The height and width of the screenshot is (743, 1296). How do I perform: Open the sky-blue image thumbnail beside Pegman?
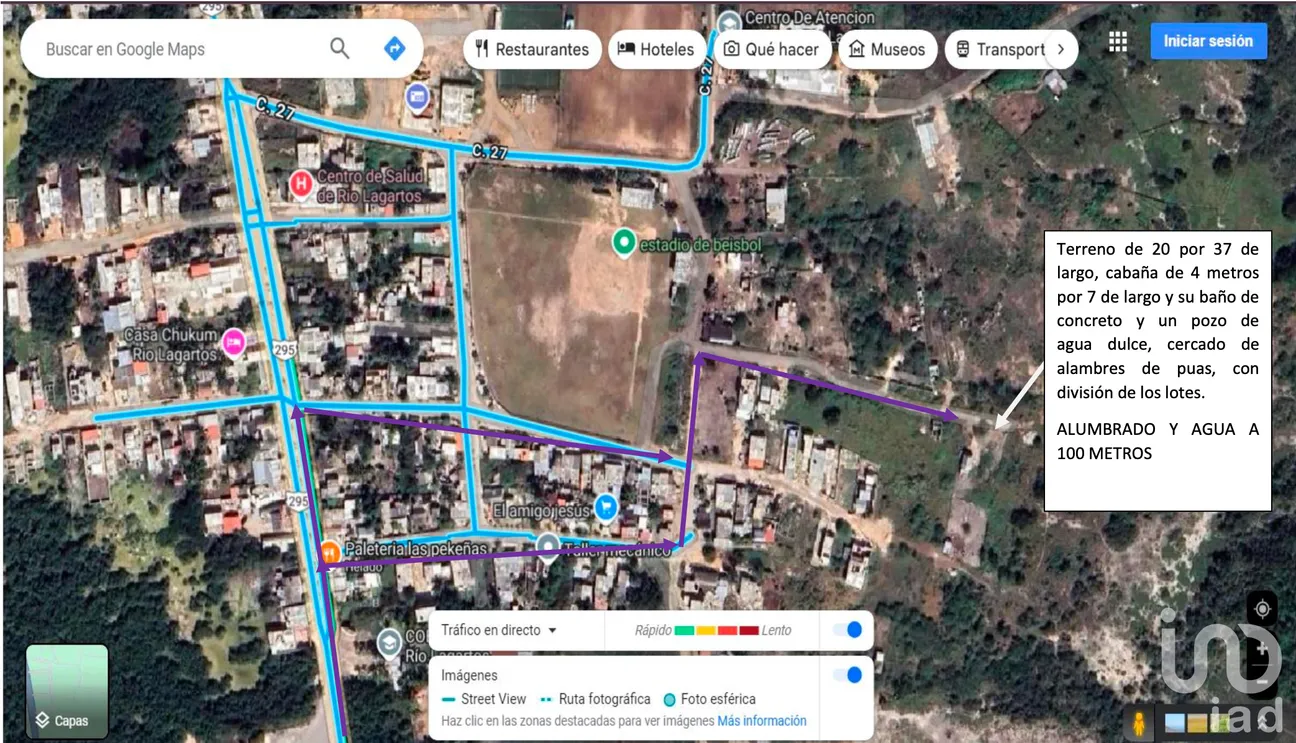pos(1174,722)
